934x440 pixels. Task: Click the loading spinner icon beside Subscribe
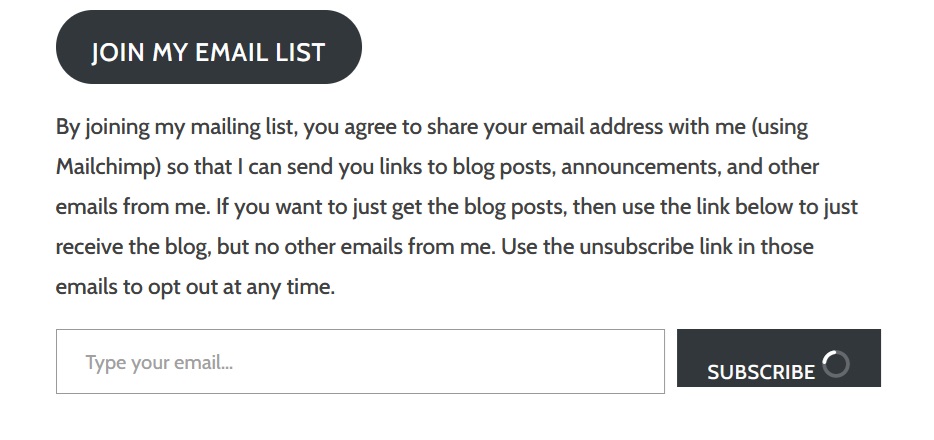click(836, 365)
